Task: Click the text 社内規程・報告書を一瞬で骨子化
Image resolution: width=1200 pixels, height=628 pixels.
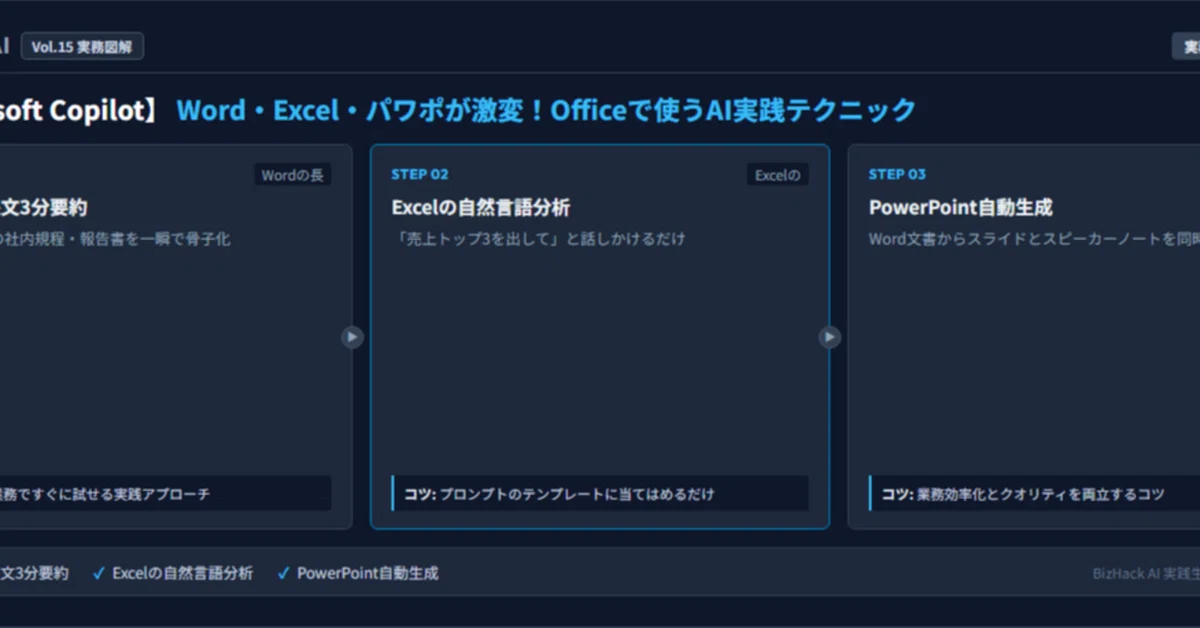Action: (x=120, y=239)
